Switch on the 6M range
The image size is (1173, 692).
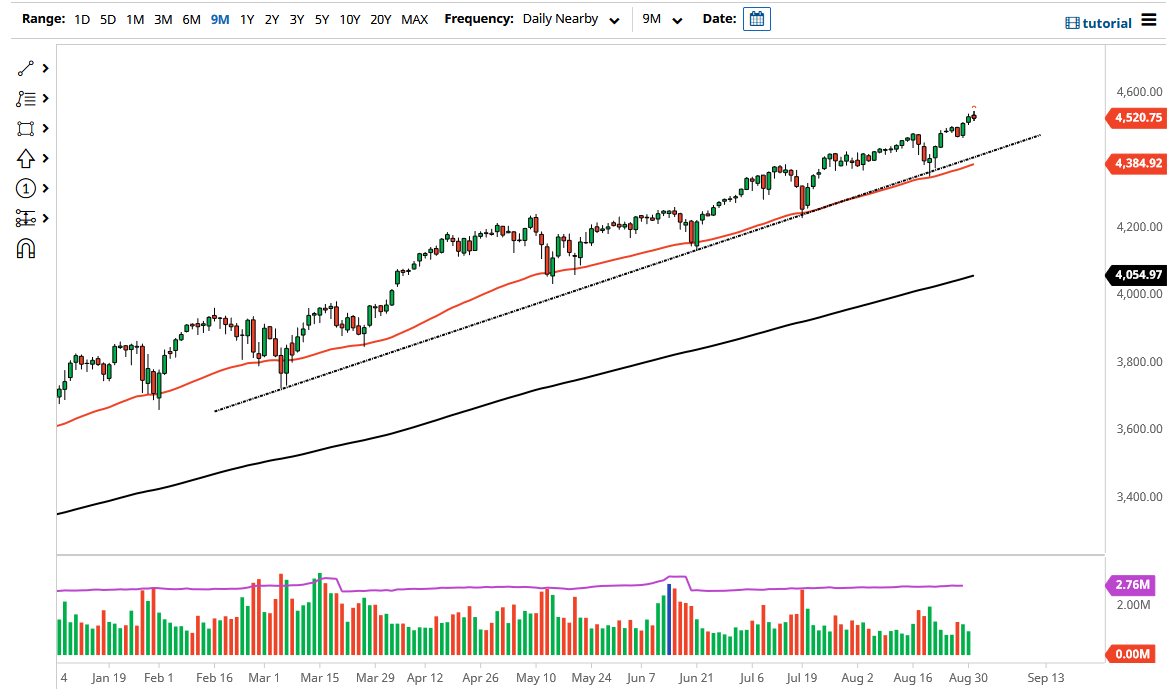[x=191, y=18]
